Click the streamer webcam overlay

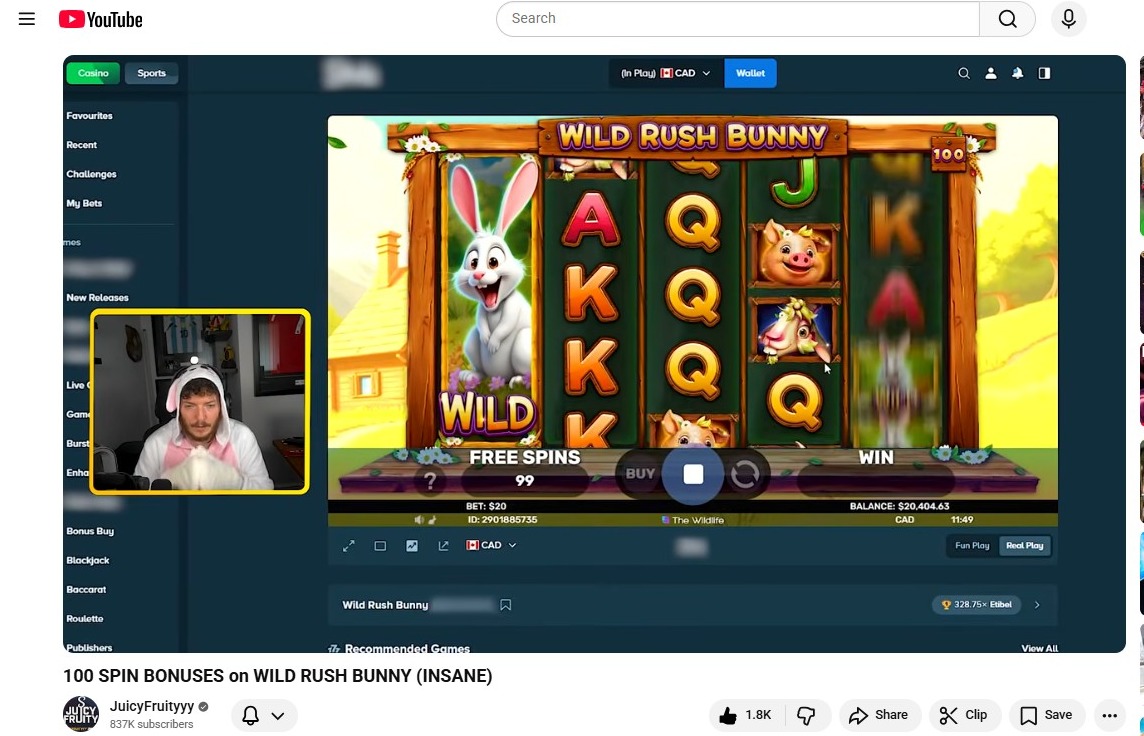tap(200, 401)
